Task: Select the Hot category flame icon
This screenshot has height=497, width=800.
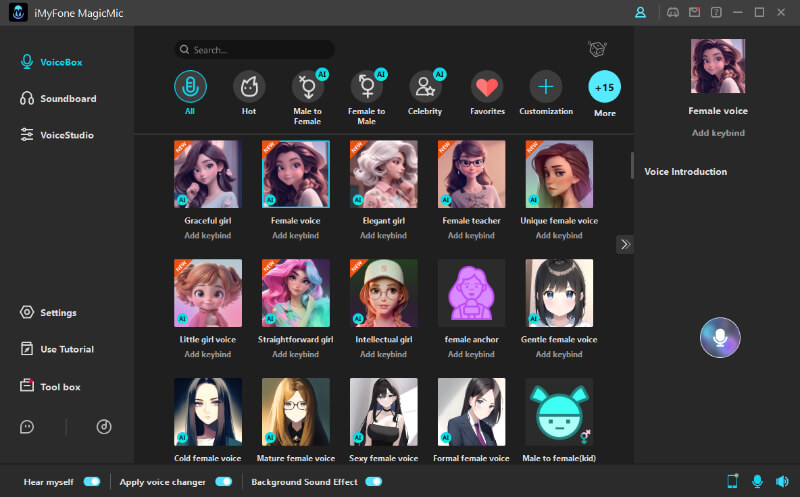Action: tap(249, 87)
